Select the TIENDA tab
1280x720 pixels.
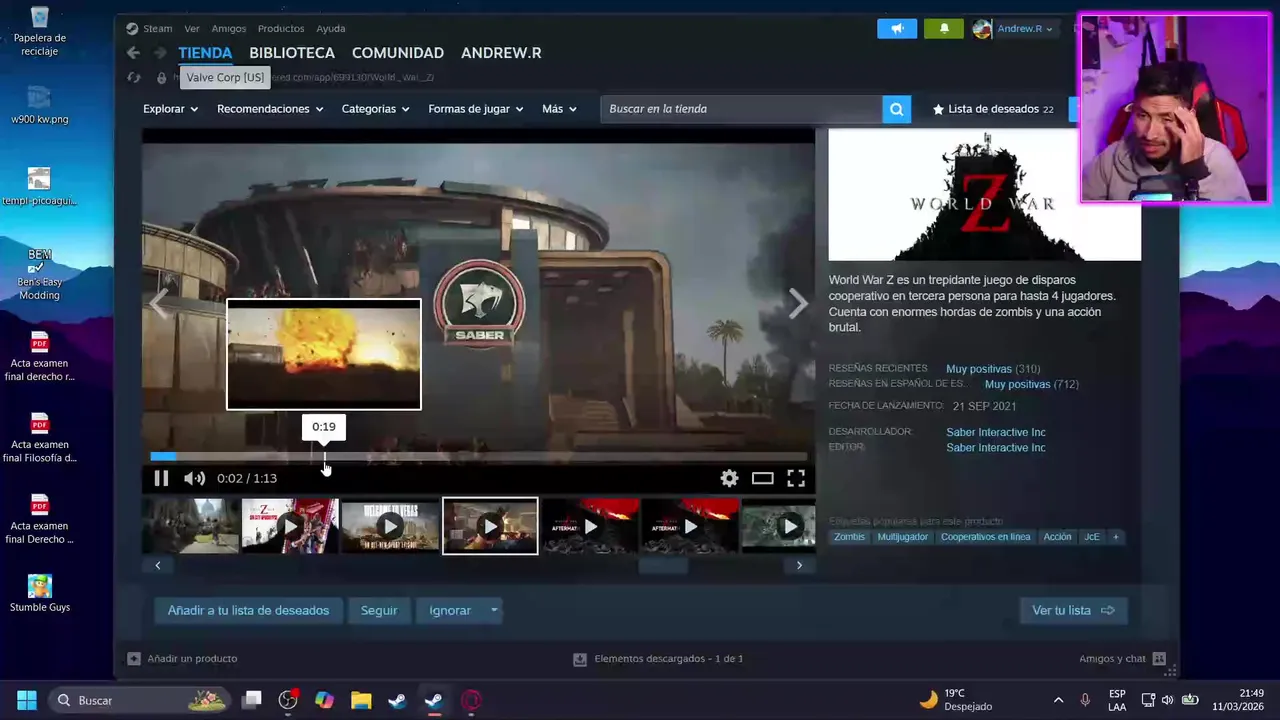205,53
